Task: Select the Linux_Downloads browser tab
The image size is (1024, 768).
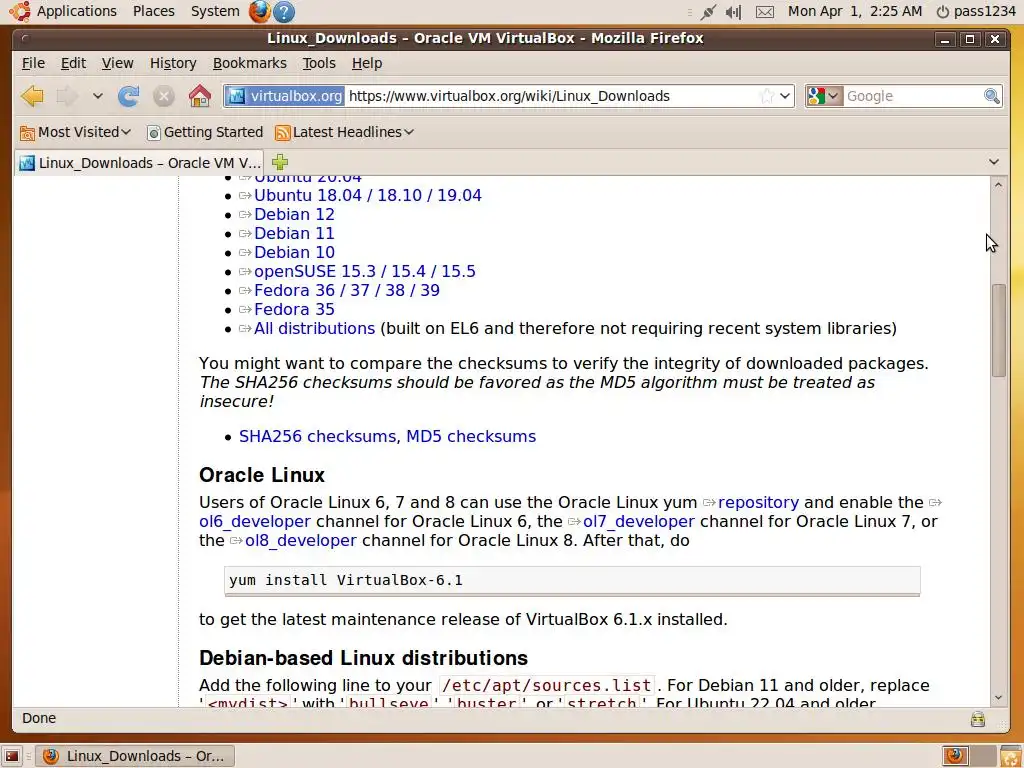Action: click(x=139, y=163)
